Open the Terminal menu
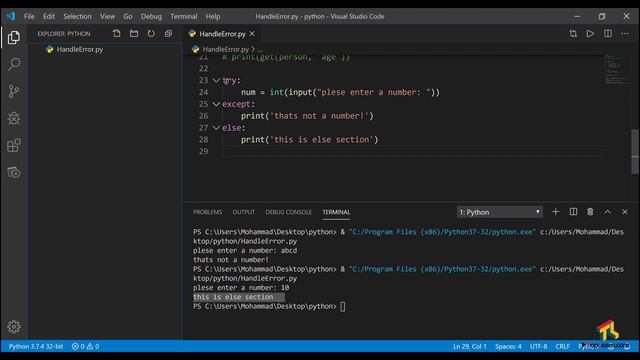Viewport: 640px width, 360px height. 184,16
